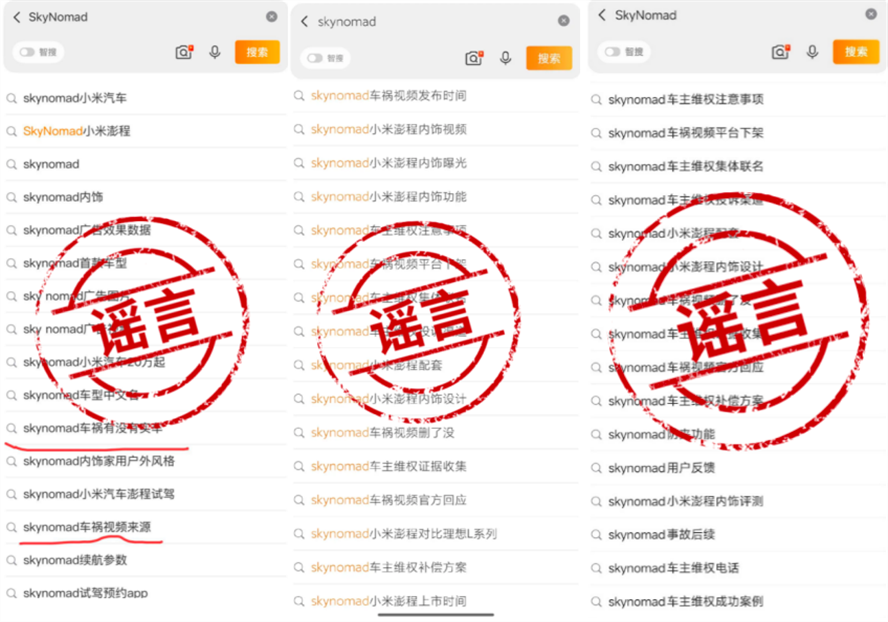Start voice search with the right screen microphone
Screen dimensions: 888x622
point(812,52)
